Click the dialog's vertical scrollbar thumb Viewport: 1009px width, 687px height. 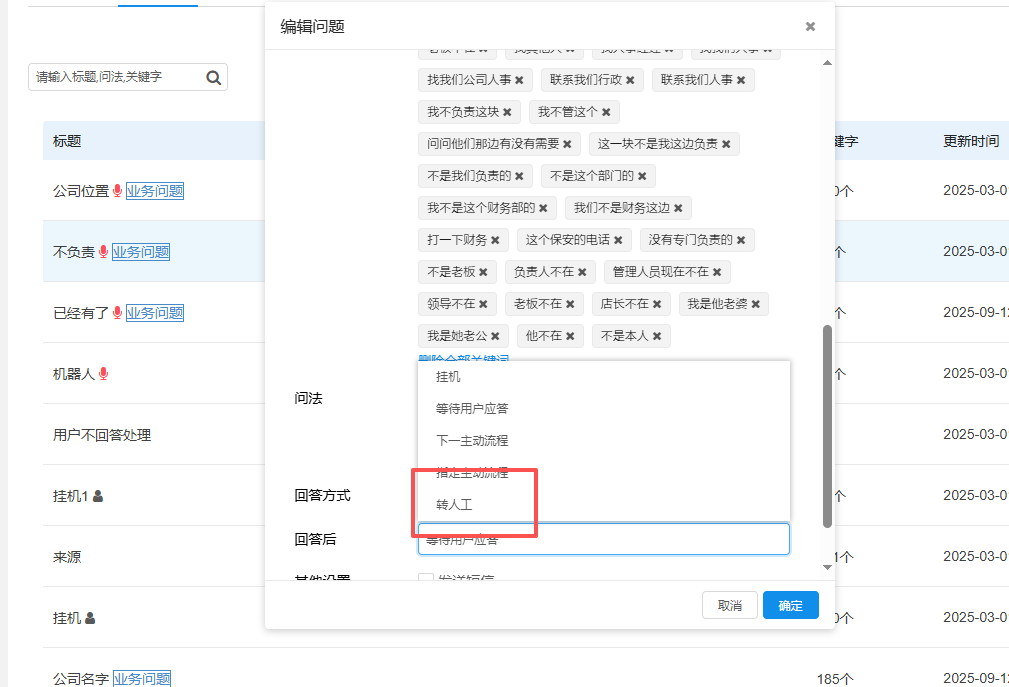point(828,426)
